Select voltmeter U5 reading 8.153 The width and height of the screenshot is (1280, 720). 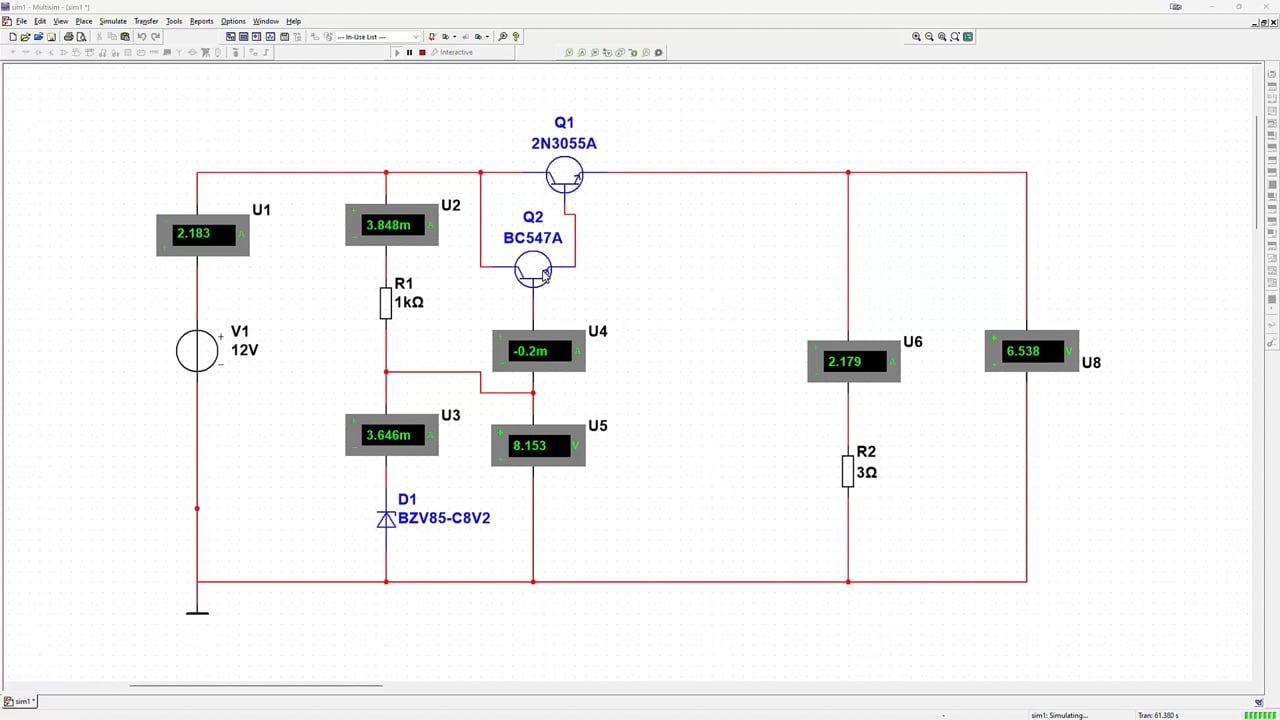538,445
